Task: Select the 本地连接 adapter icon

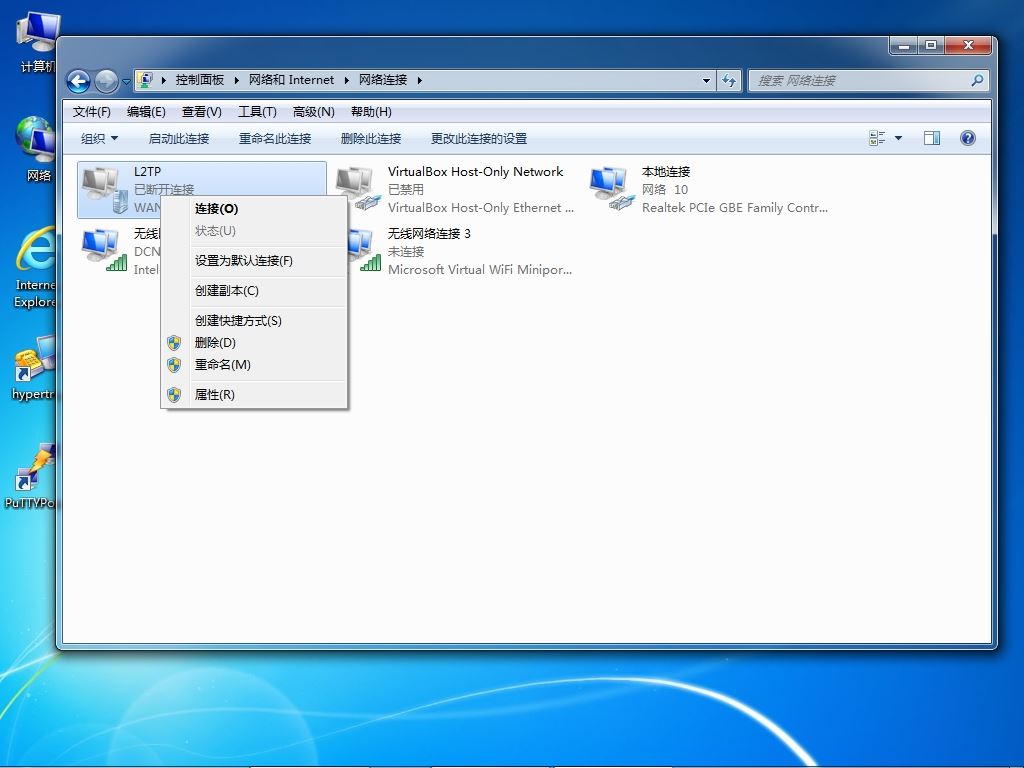Action: pos(612,189)
